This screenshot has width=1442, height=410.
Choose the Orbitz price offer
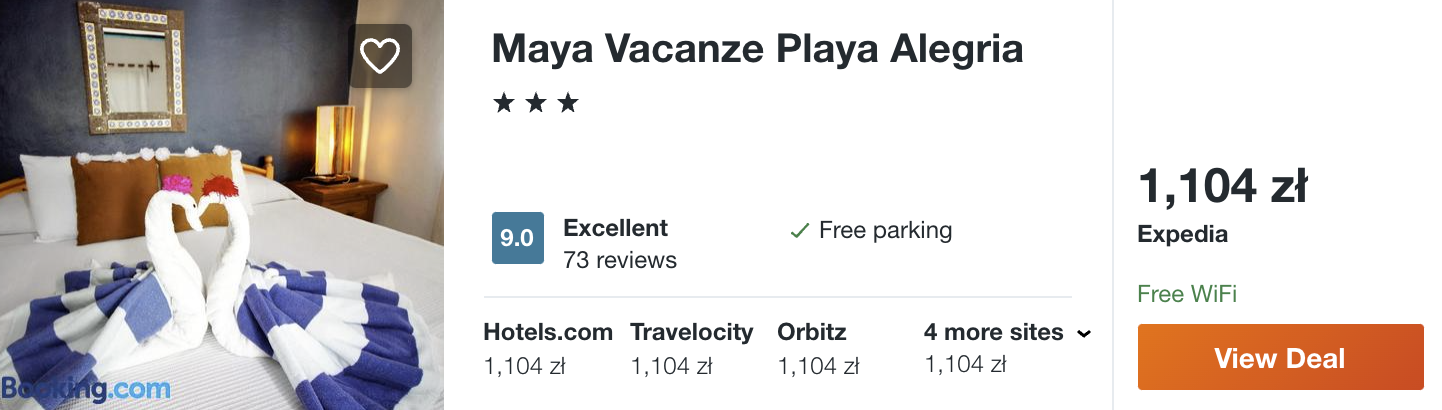[x=817, y=348]
